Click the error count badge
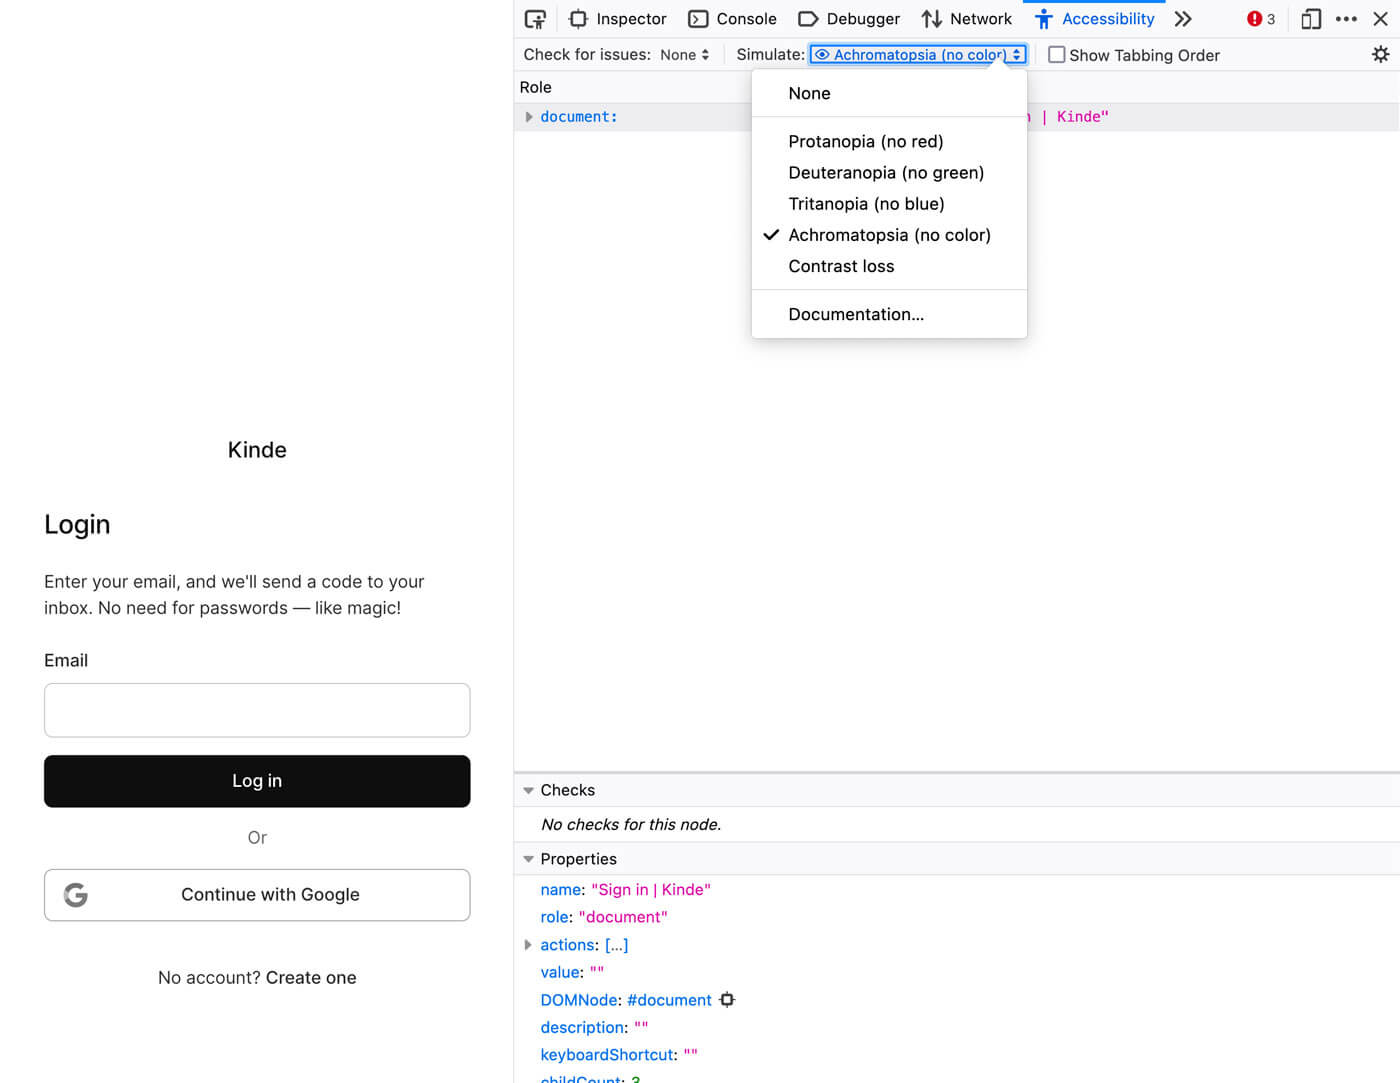Image resolution: width=1400 pixels, height=1083 pixels. 1256,18
